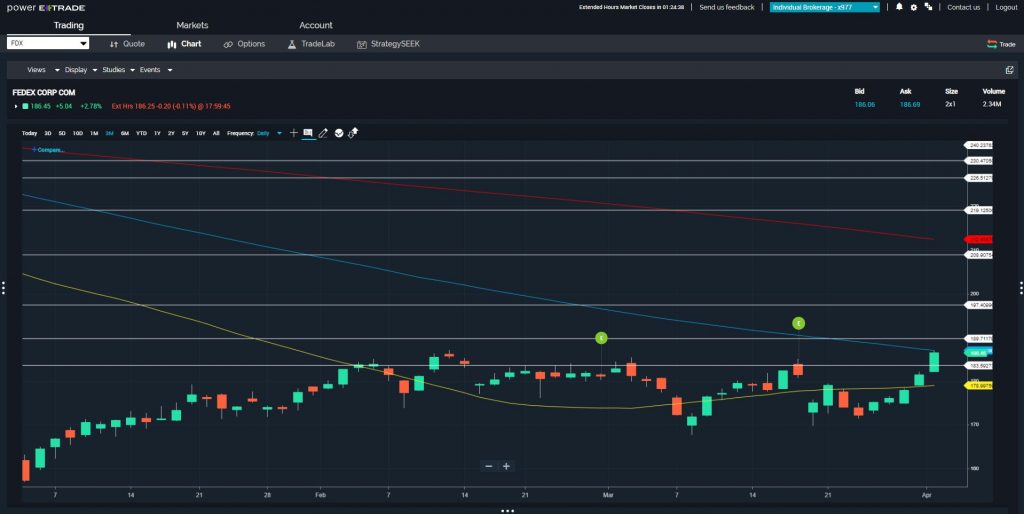1024x514 pixels.
Task: Open the notifications bell icon
Action: pyautogui.click(x=899, y=7)
